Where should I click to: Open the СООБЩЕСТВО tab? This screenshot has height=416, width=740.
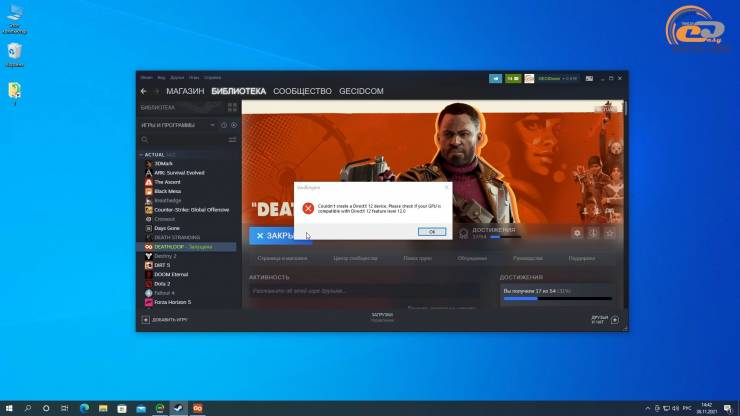click(302, 91)
